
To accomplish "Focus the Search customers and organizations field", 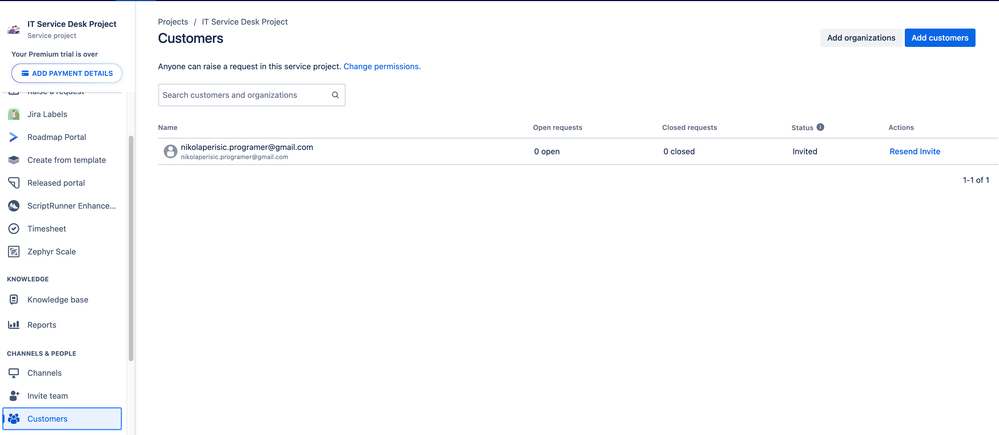I will coord(252,95).
